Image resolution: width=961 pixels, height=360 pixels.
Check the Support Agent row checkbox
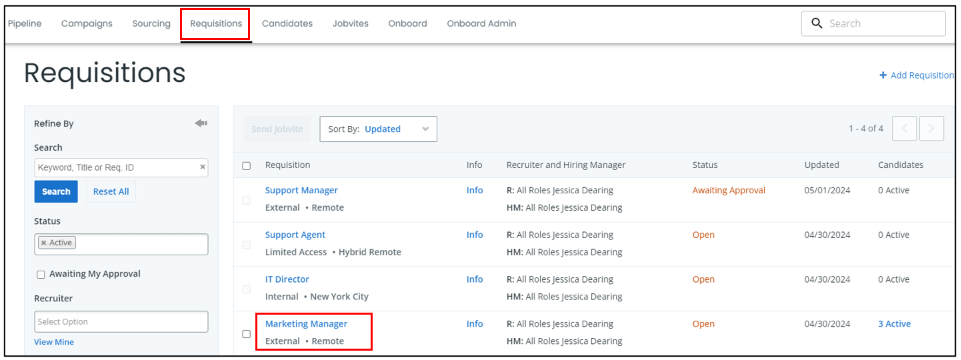246,245
